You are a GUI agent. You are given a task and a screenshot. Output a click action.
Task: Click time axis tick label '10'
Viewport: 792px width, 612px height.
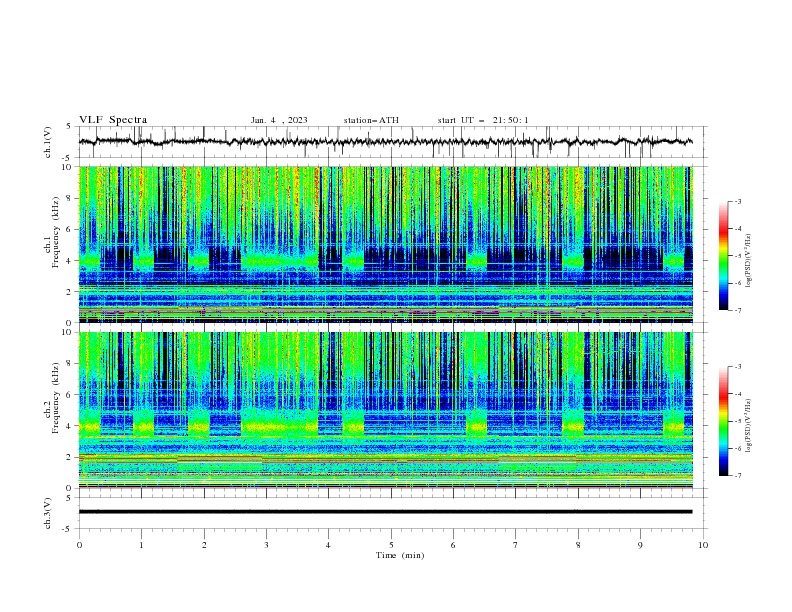point(703,545)
